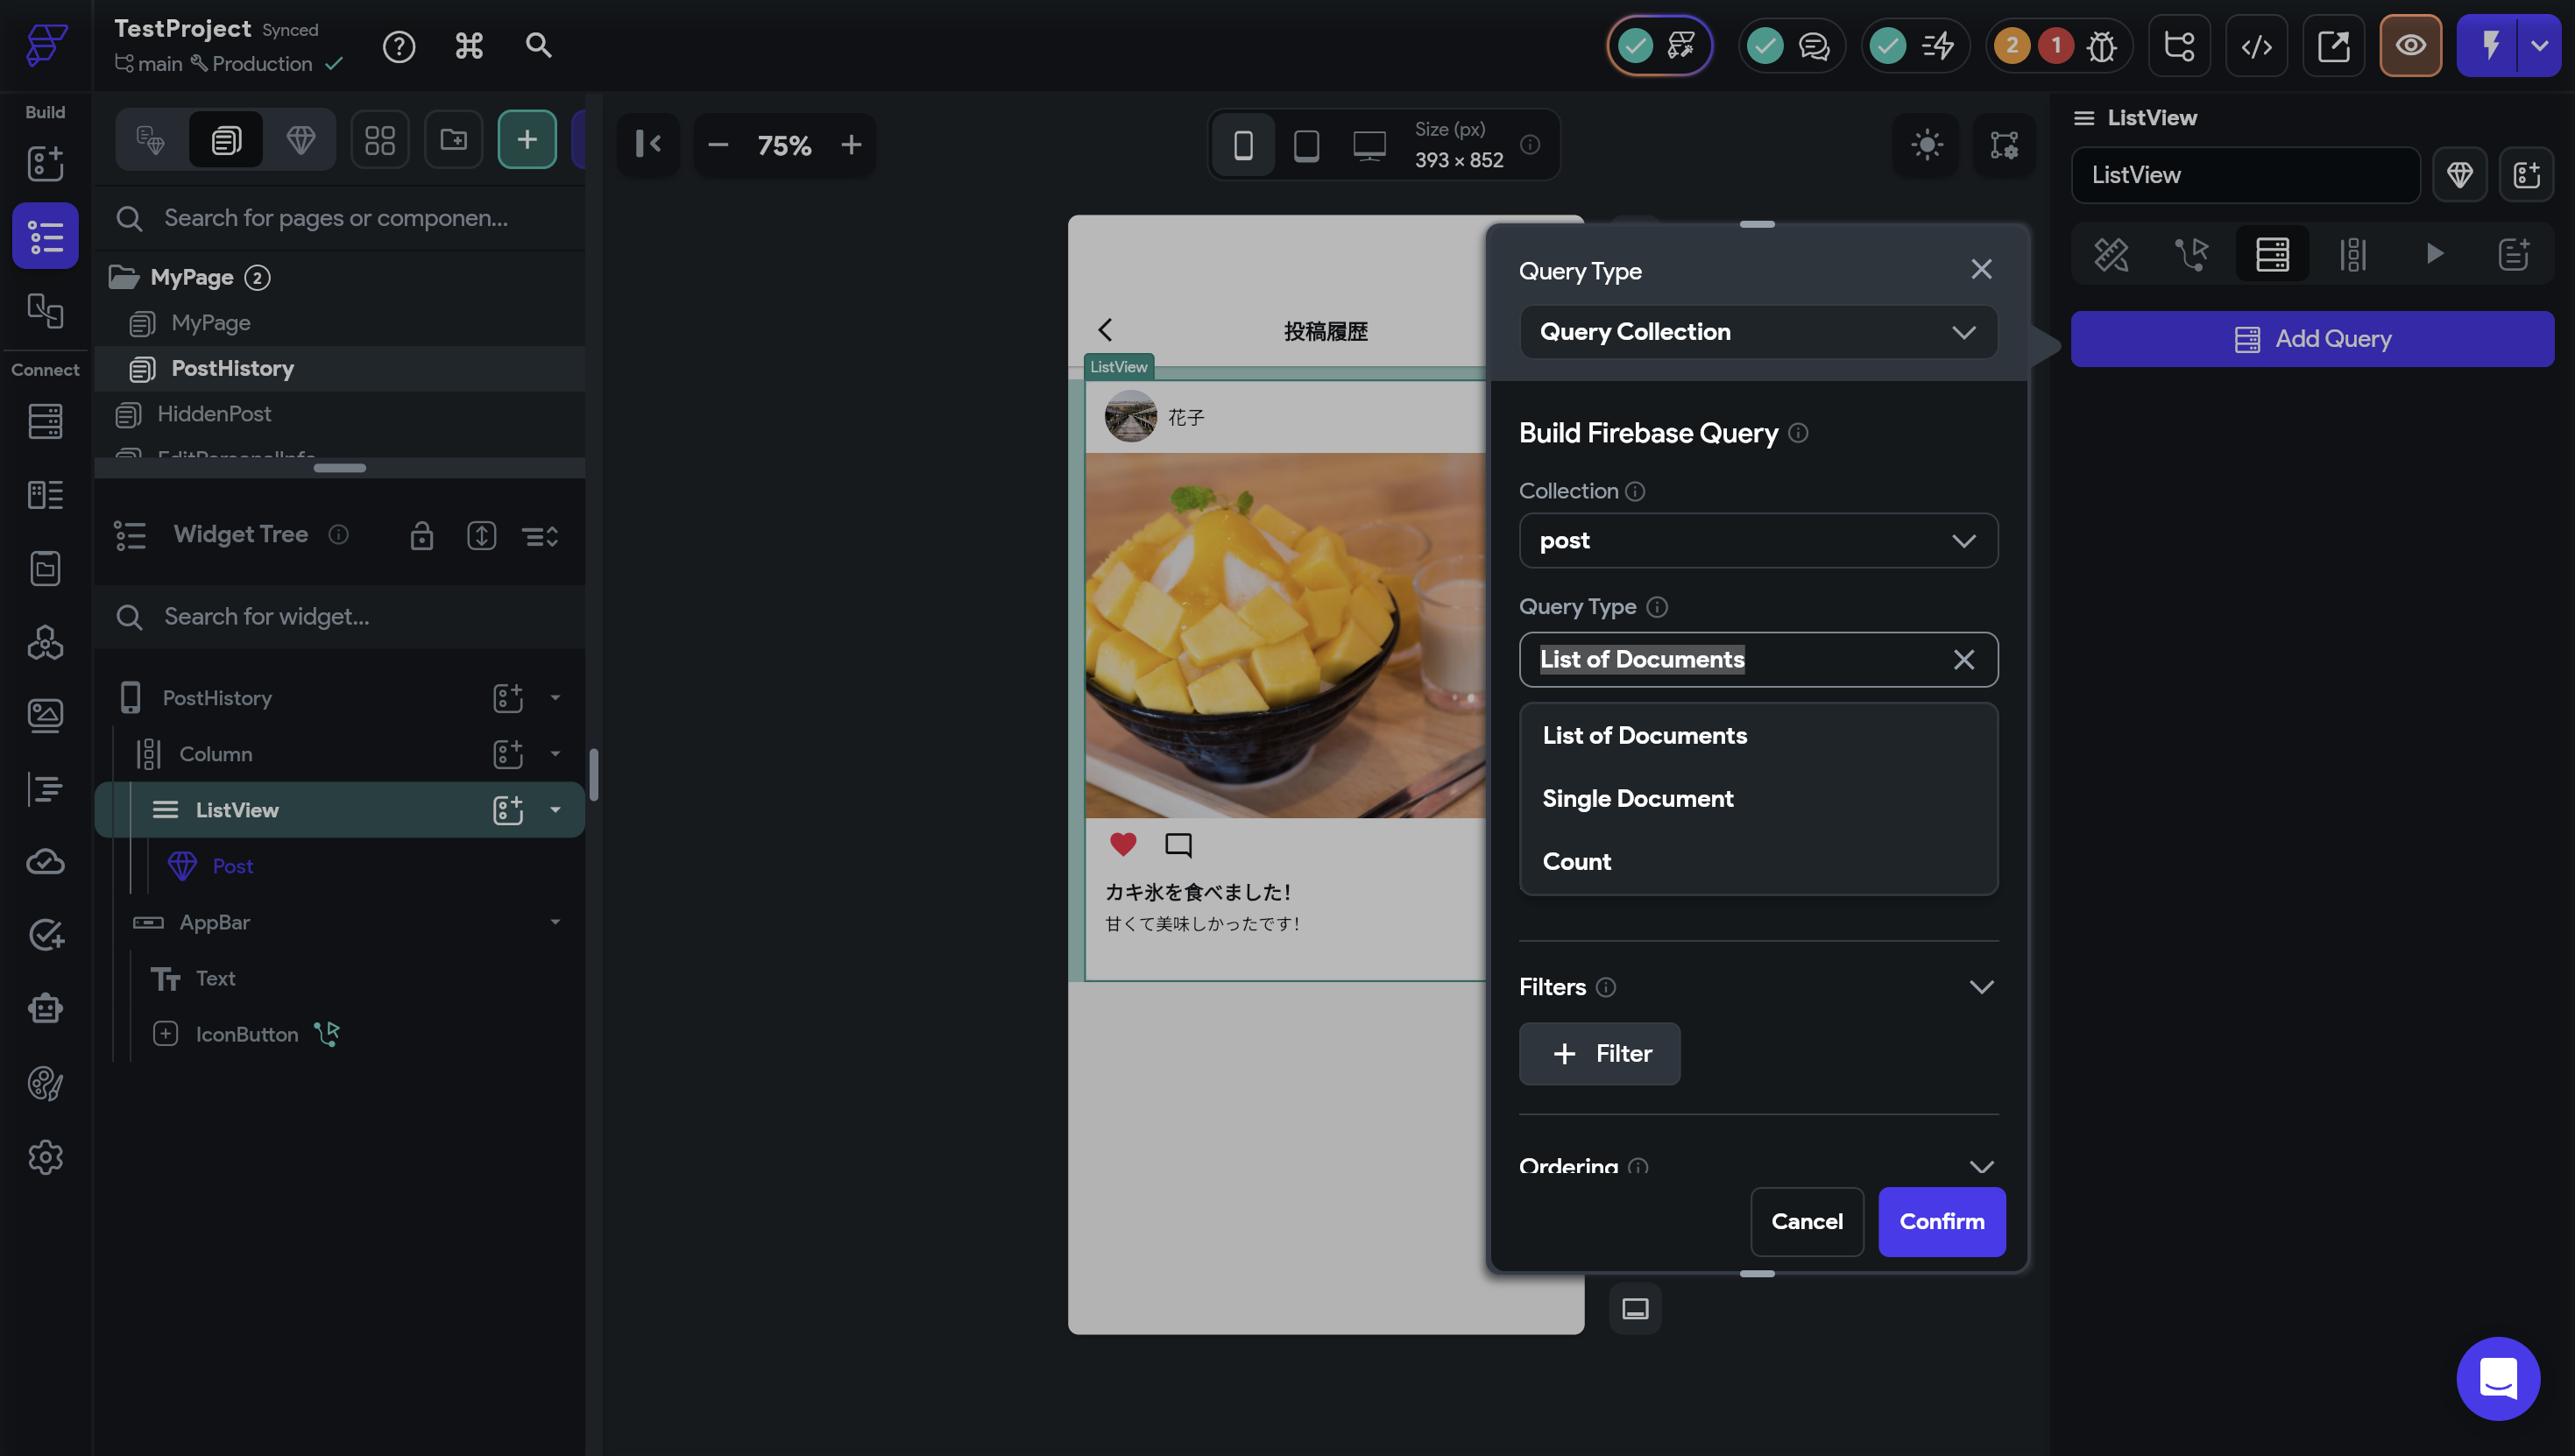
Task: Open the Query Collection dropdown
Action: point(1757,332)
